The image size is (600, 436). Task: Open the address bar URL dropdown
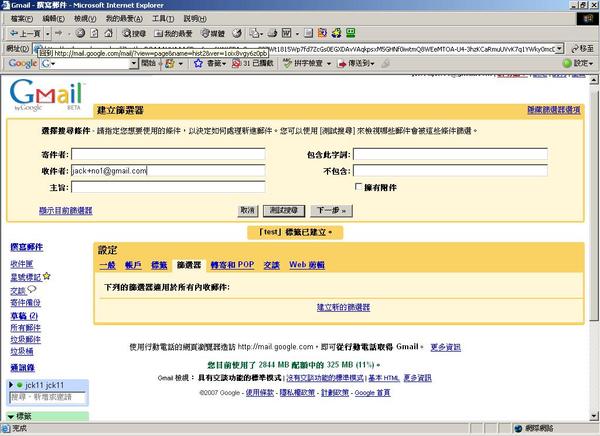pos(560,49)
